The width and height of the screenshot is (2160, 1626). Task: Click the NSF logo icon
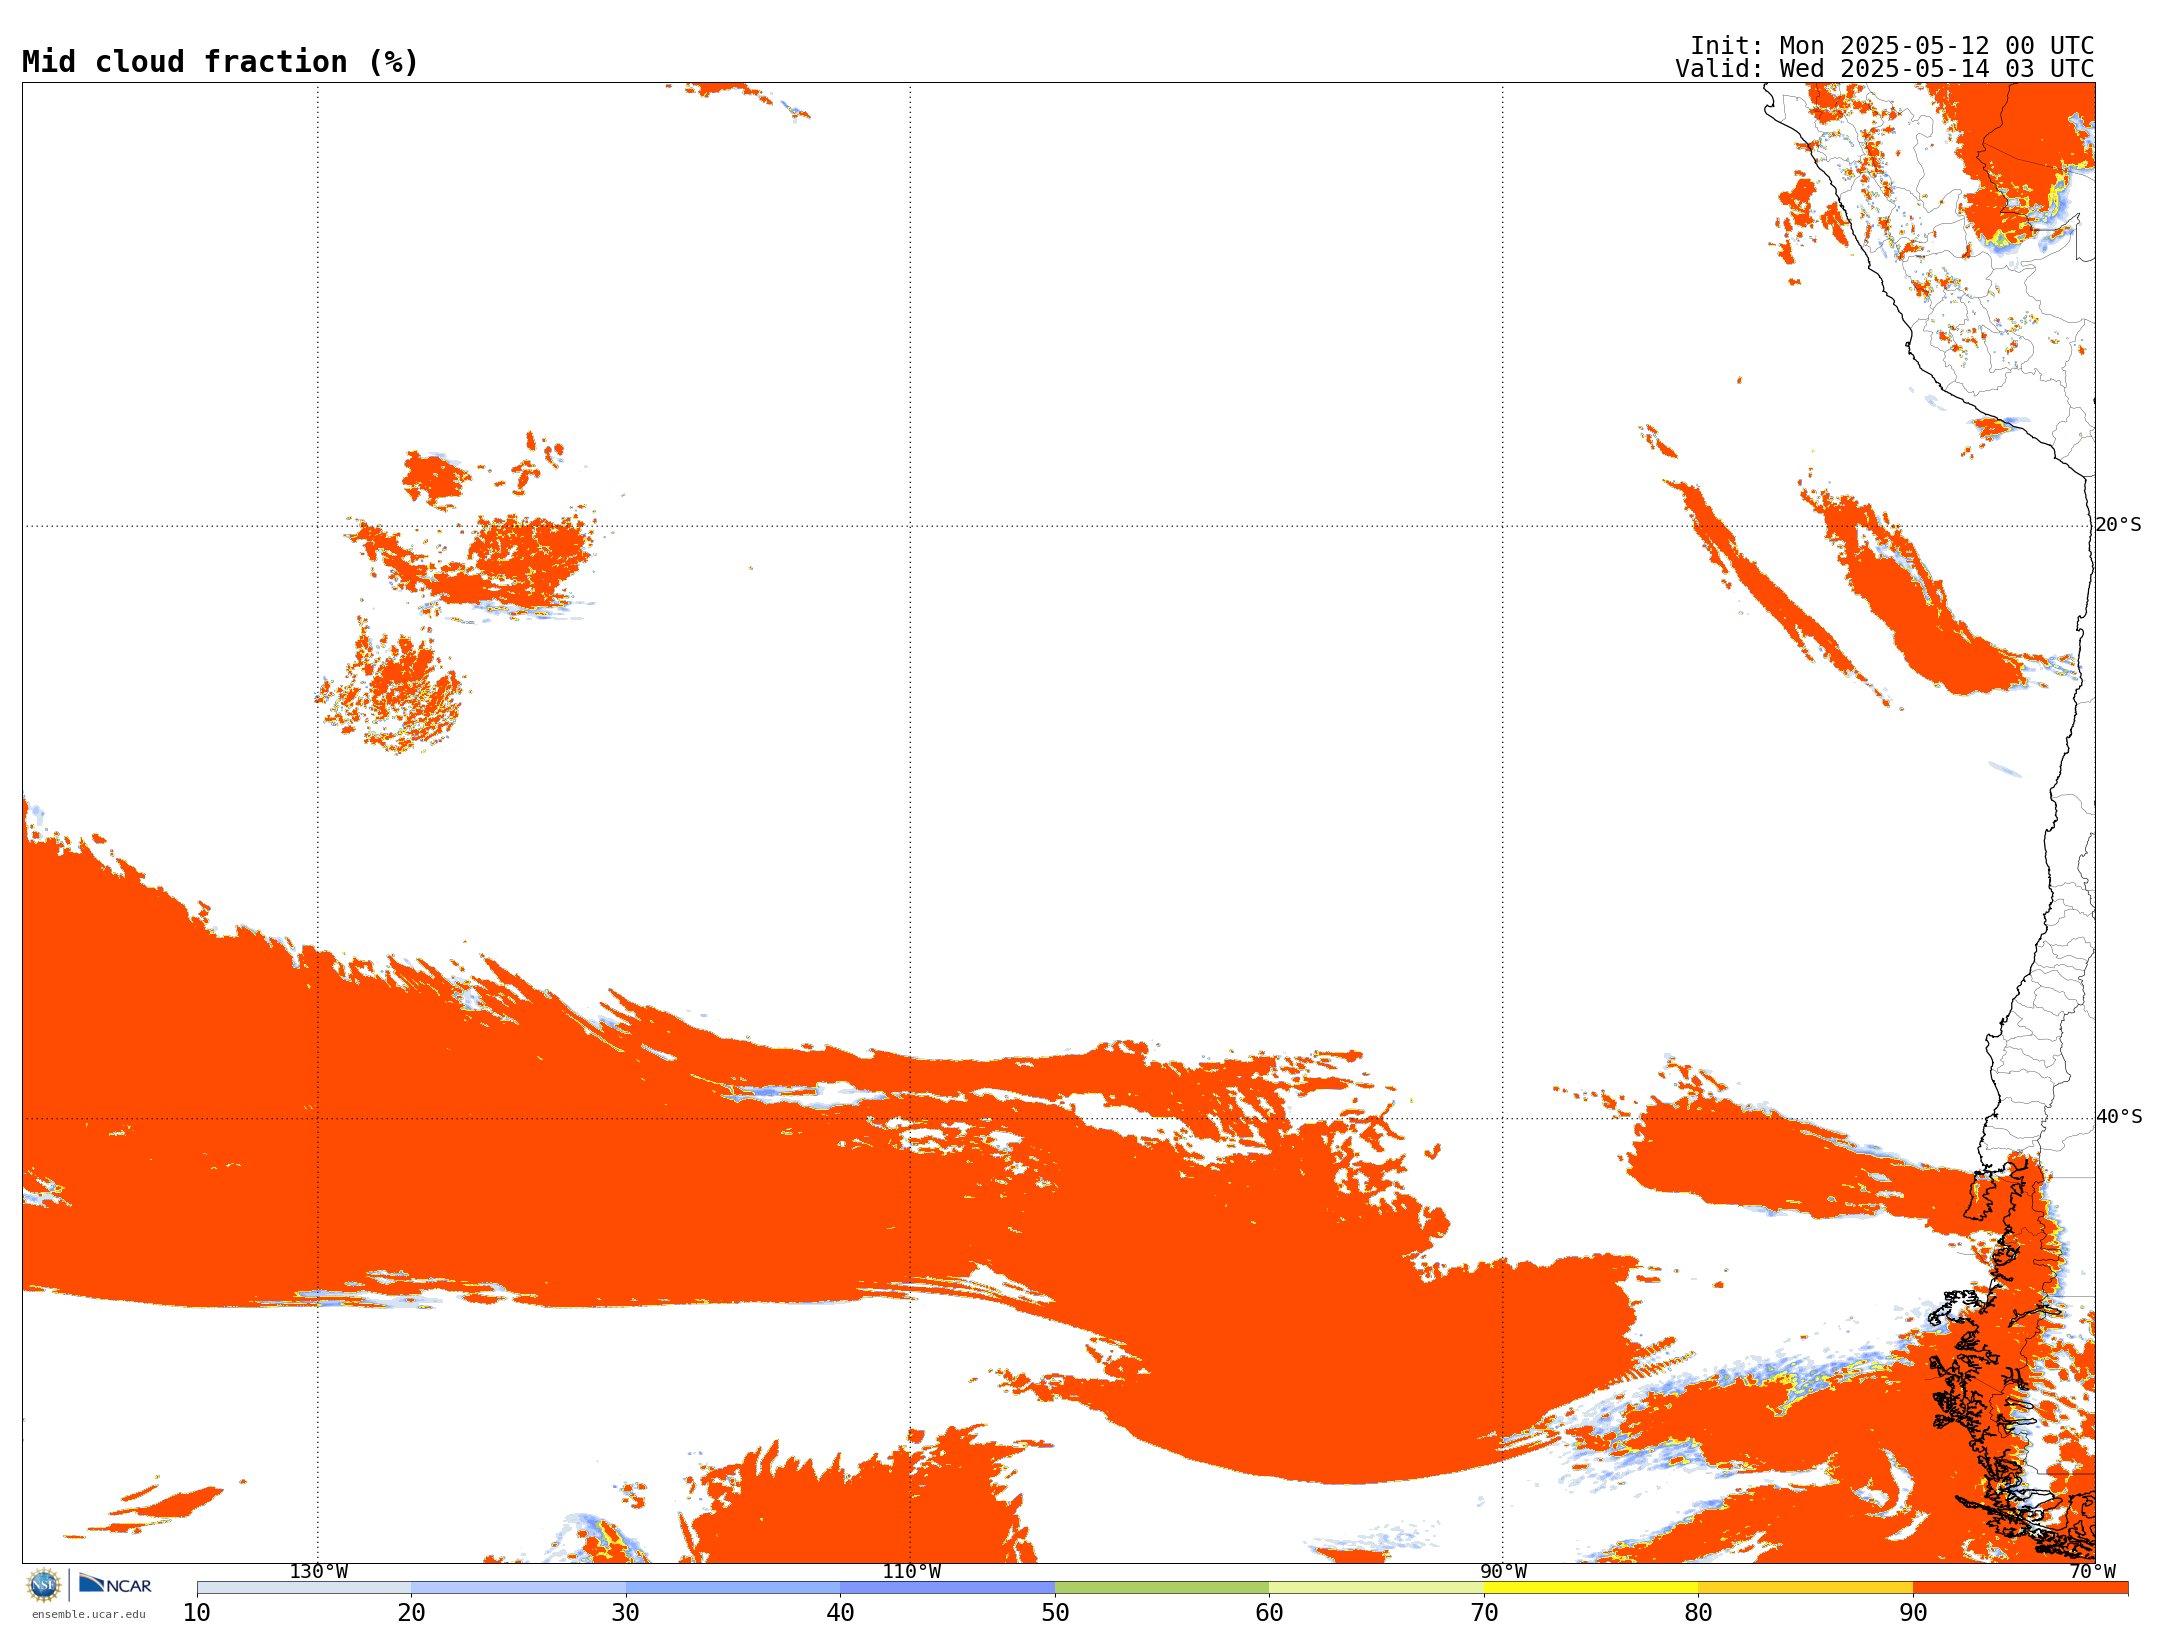click(x=44, y=1585)
